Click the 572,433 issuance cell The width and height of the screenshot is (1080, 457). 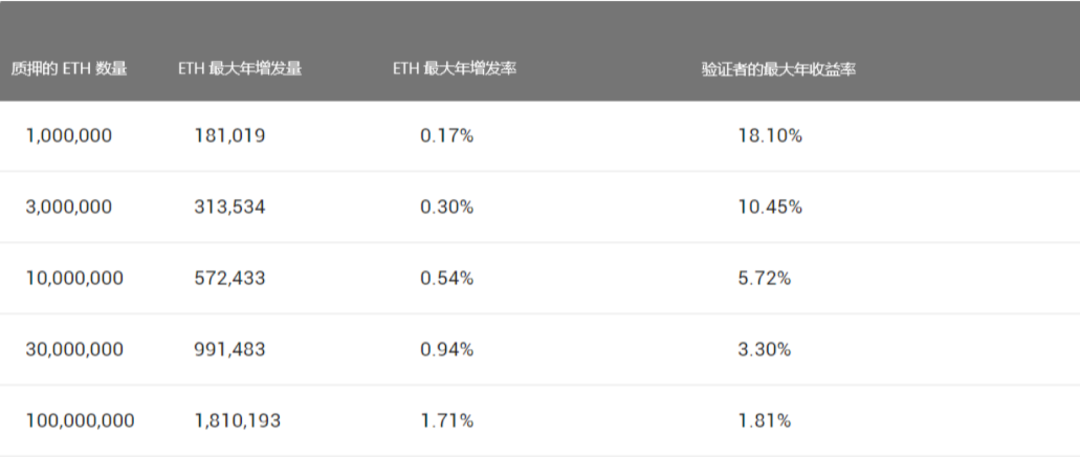pyautogui.click(x=230, y=278)
